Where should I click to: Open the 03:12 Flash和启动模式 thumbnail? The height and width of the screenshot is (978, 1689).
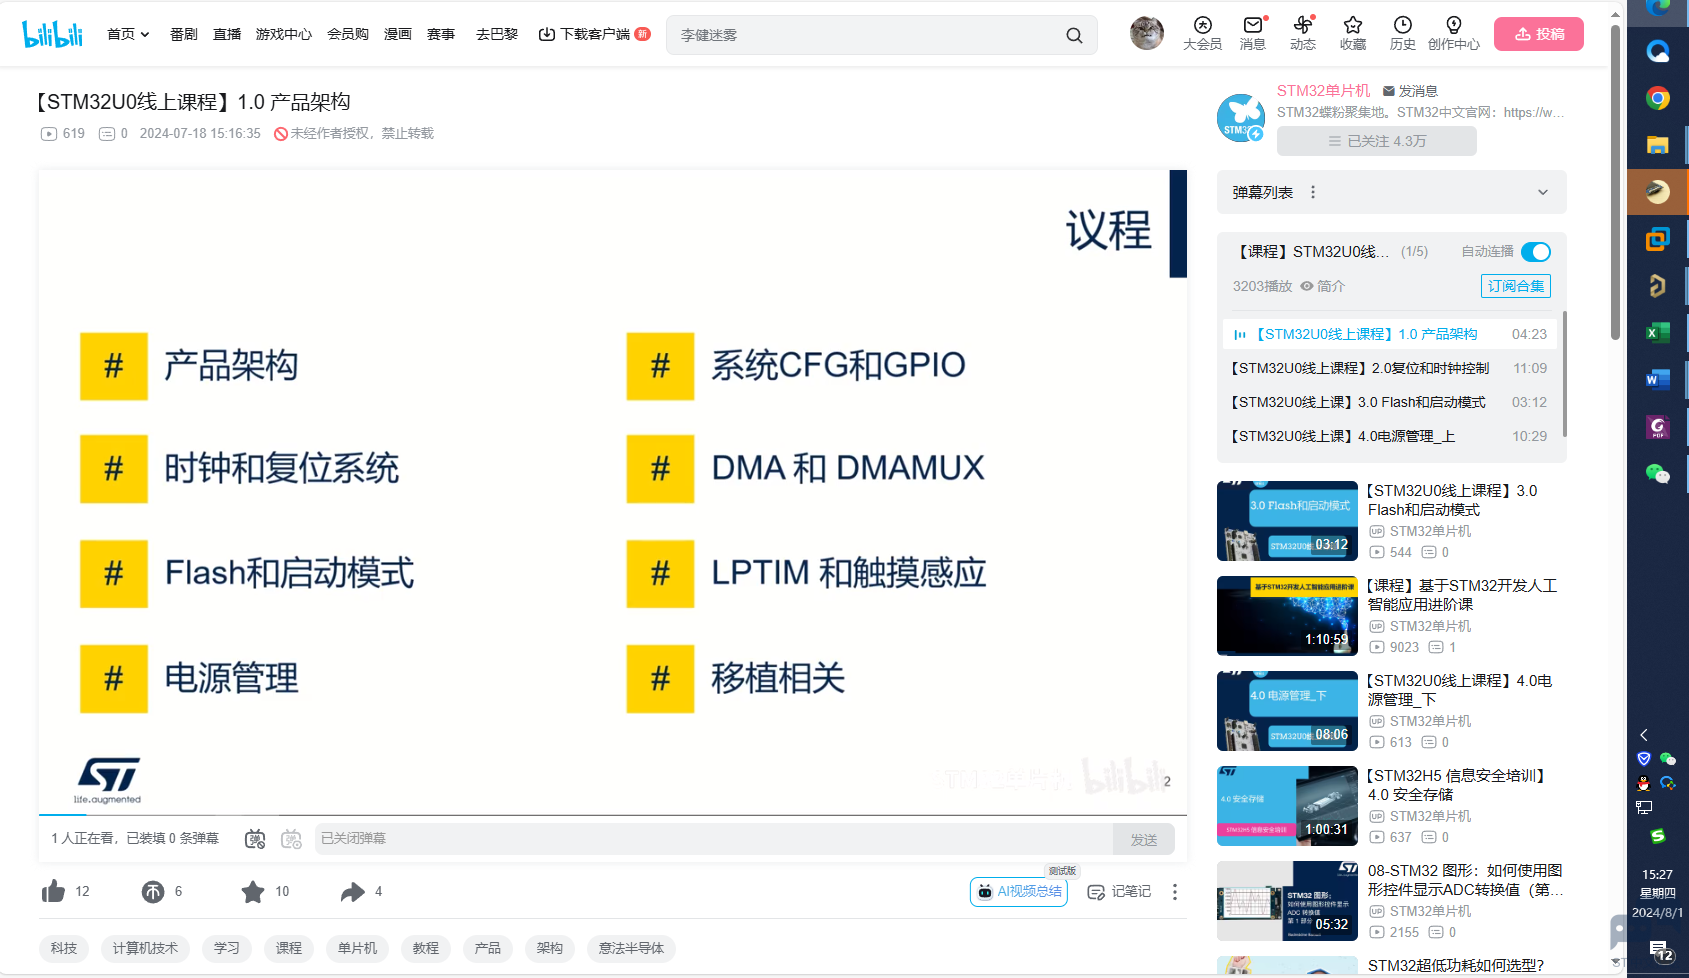tap(1287, 521)
